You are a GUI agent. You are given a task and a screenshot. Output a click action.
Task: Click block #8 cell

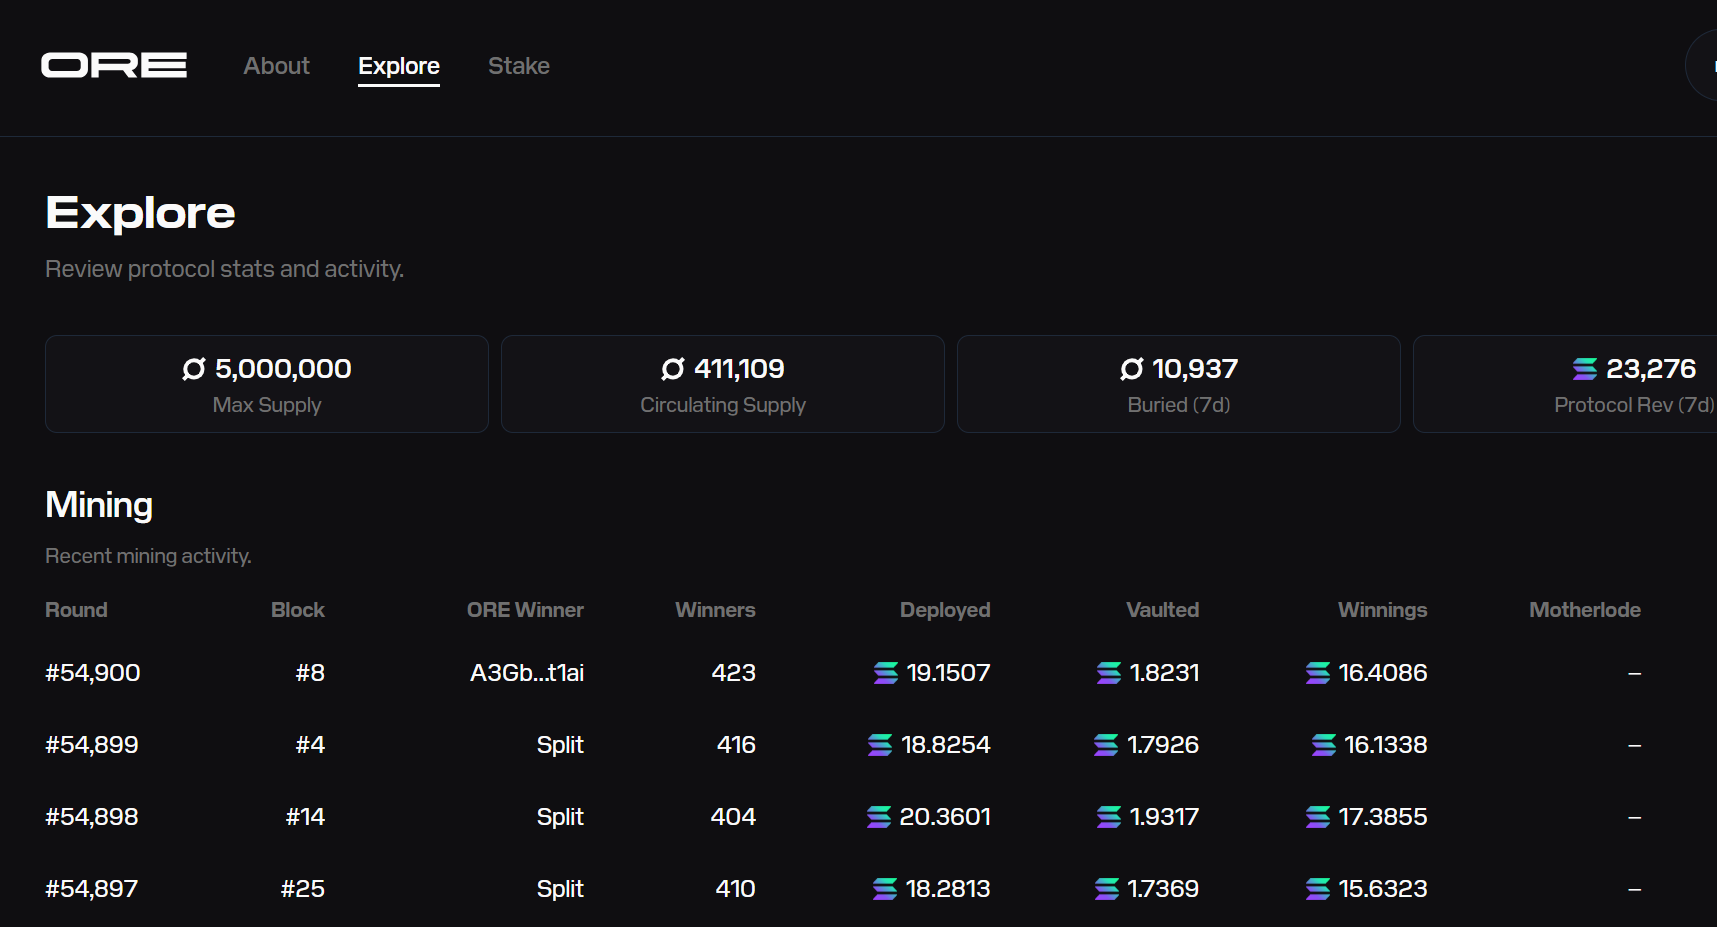[x=310, y=673]
